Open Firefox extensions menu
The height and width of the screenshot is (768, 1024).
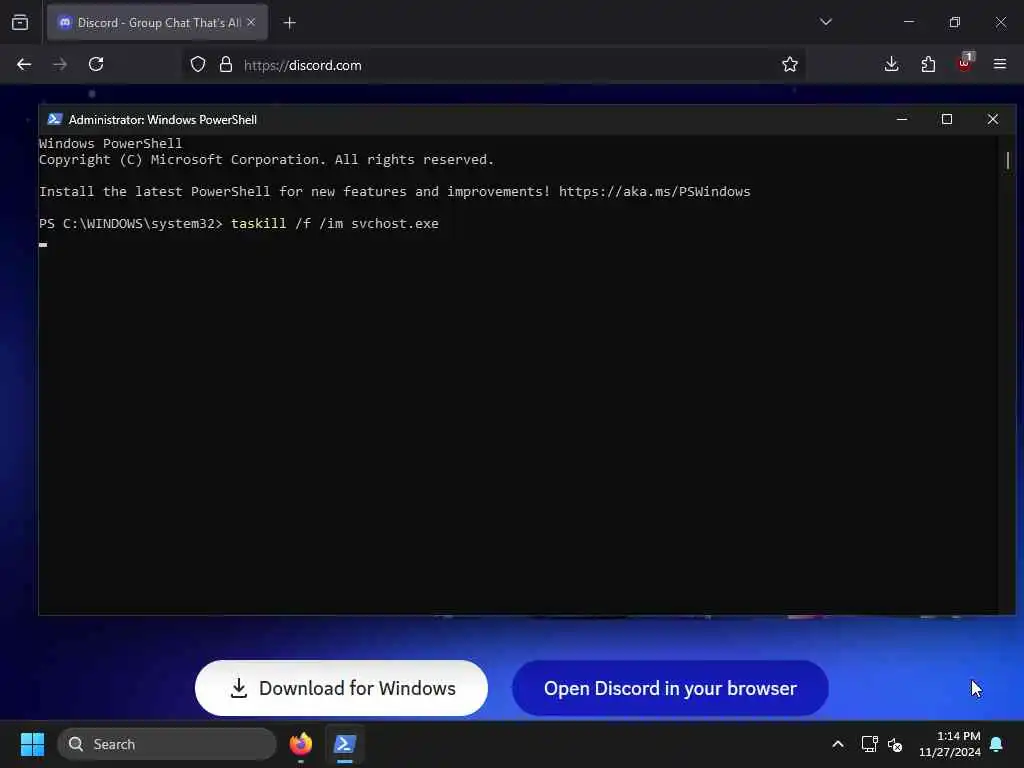coord(928,64)
